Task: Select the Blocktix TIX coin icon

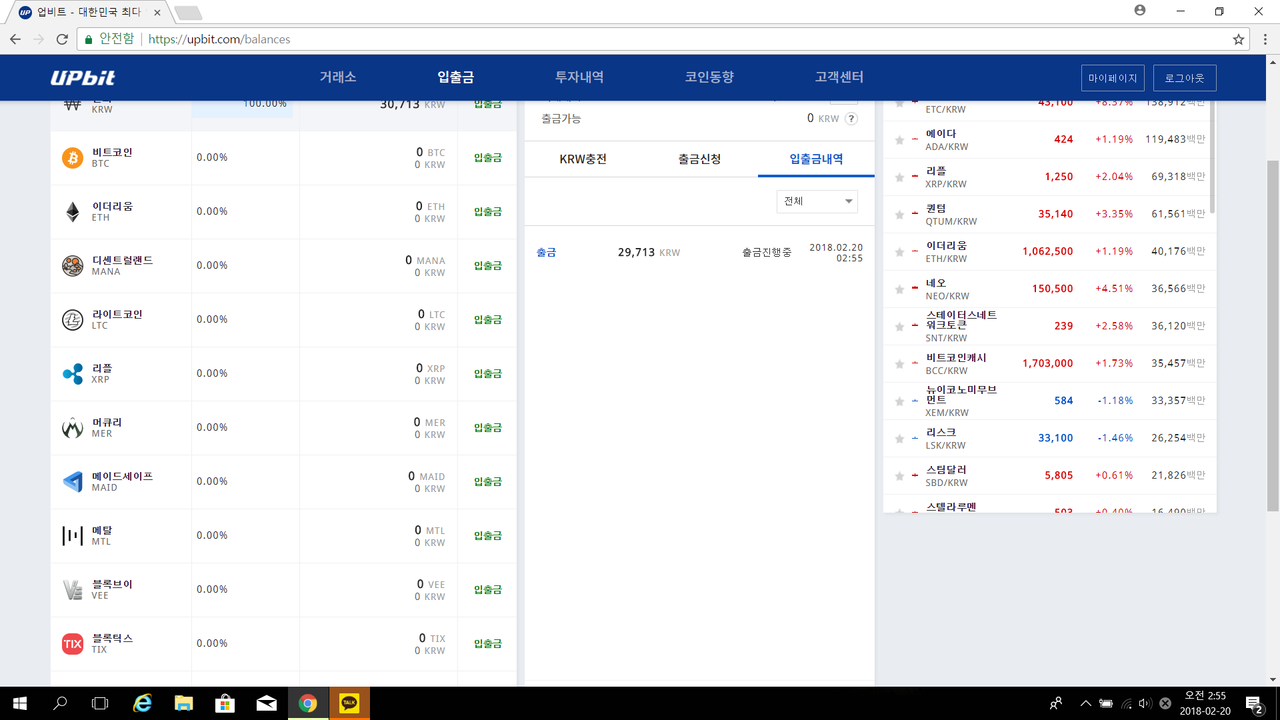Action: [72, 644]
